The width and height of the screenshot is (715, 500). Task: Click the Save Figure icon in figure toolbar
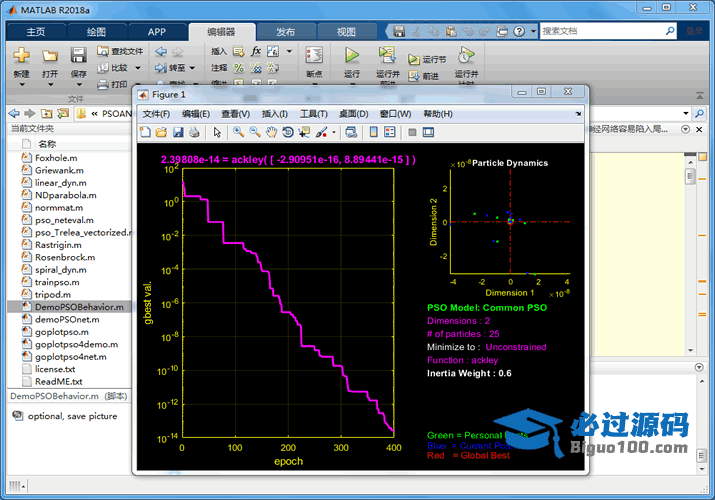pos(178,132)
